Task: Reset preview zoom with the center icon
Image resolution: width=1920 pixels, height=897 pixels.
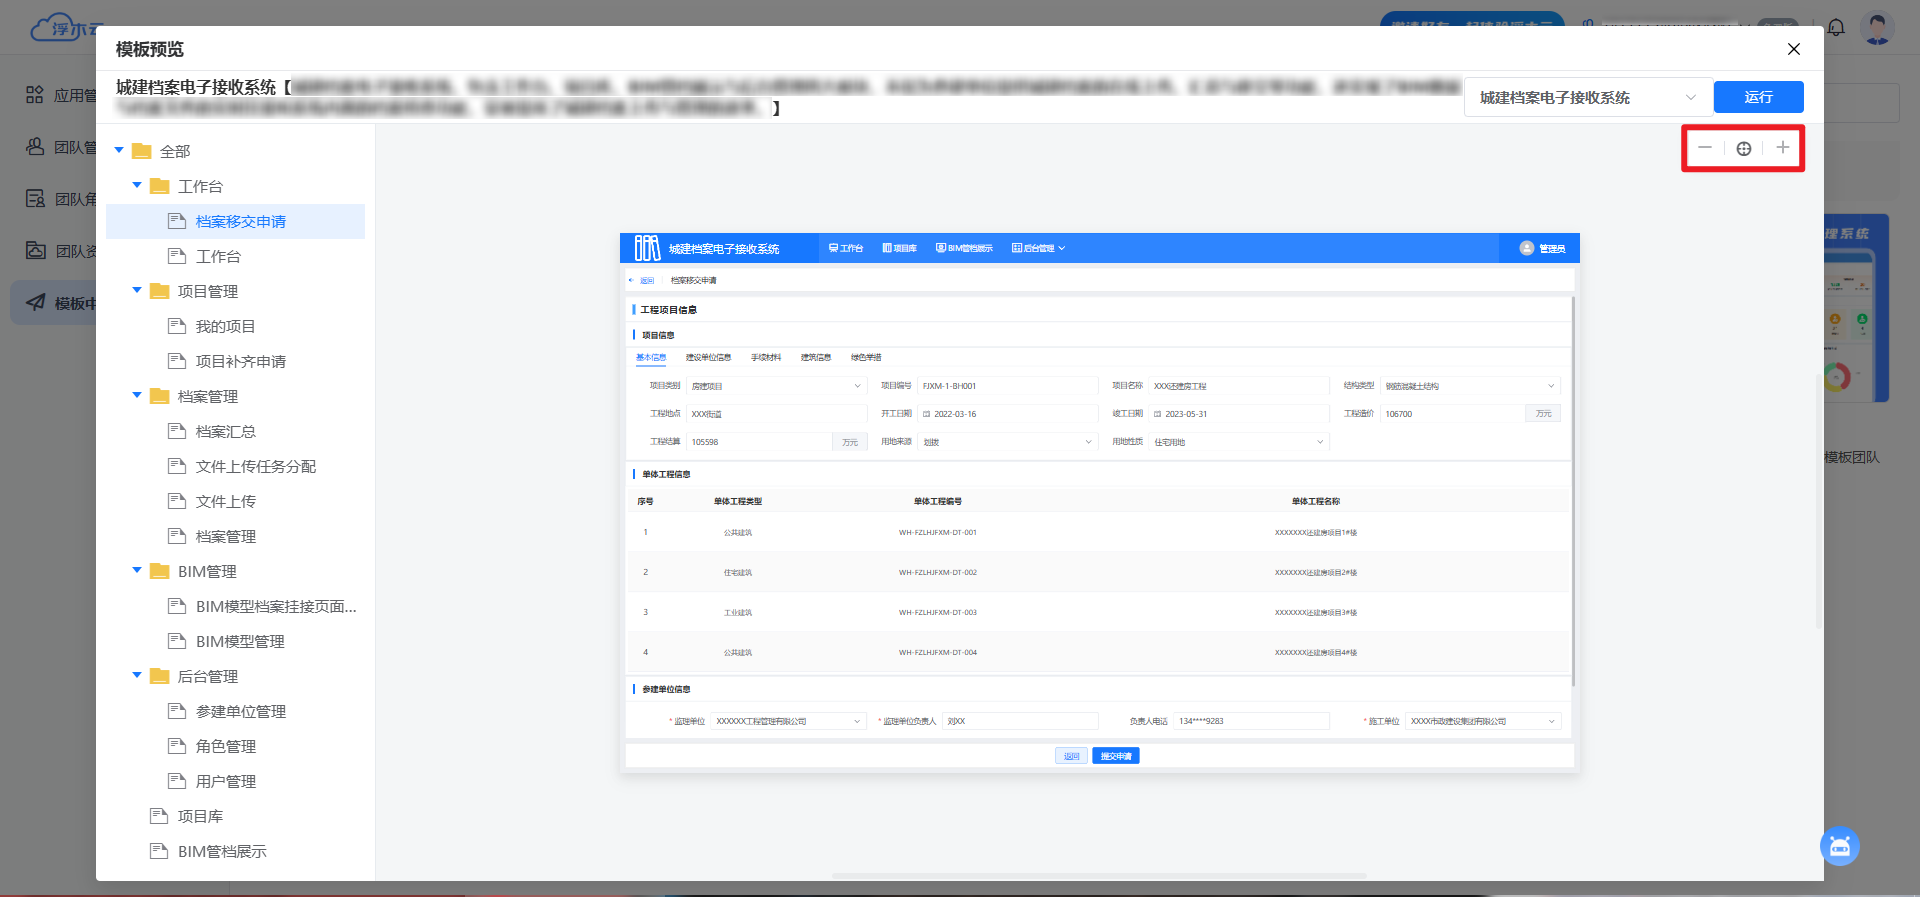Action: 1743,148
